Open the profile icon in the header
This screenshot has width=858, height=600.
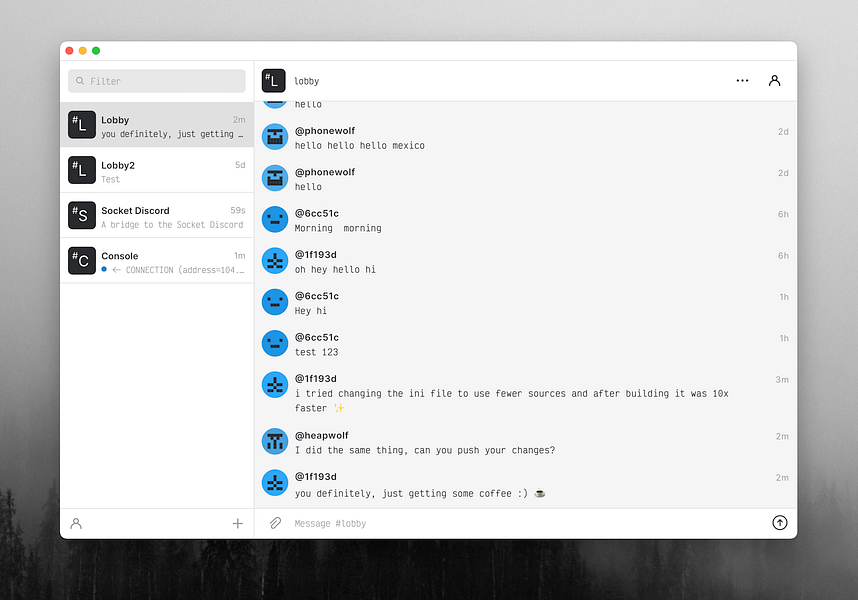point(775,80)
